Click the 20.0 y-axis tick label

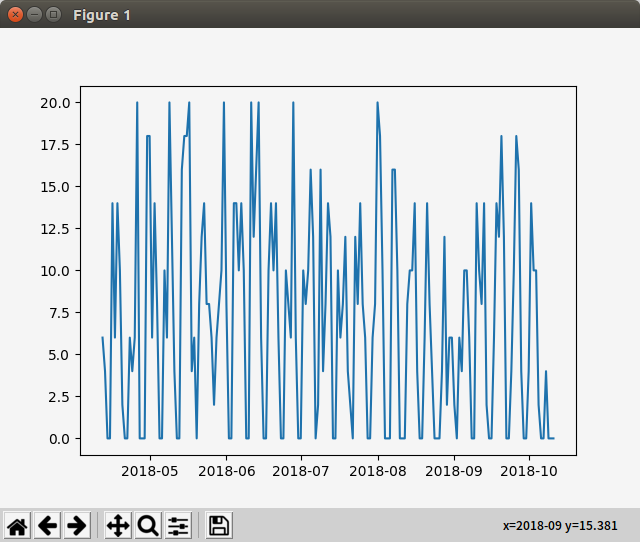(53, 102)
